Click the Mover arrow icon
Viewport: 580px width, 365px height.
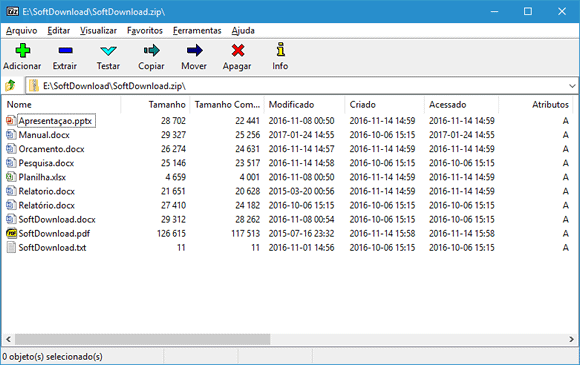195,50
